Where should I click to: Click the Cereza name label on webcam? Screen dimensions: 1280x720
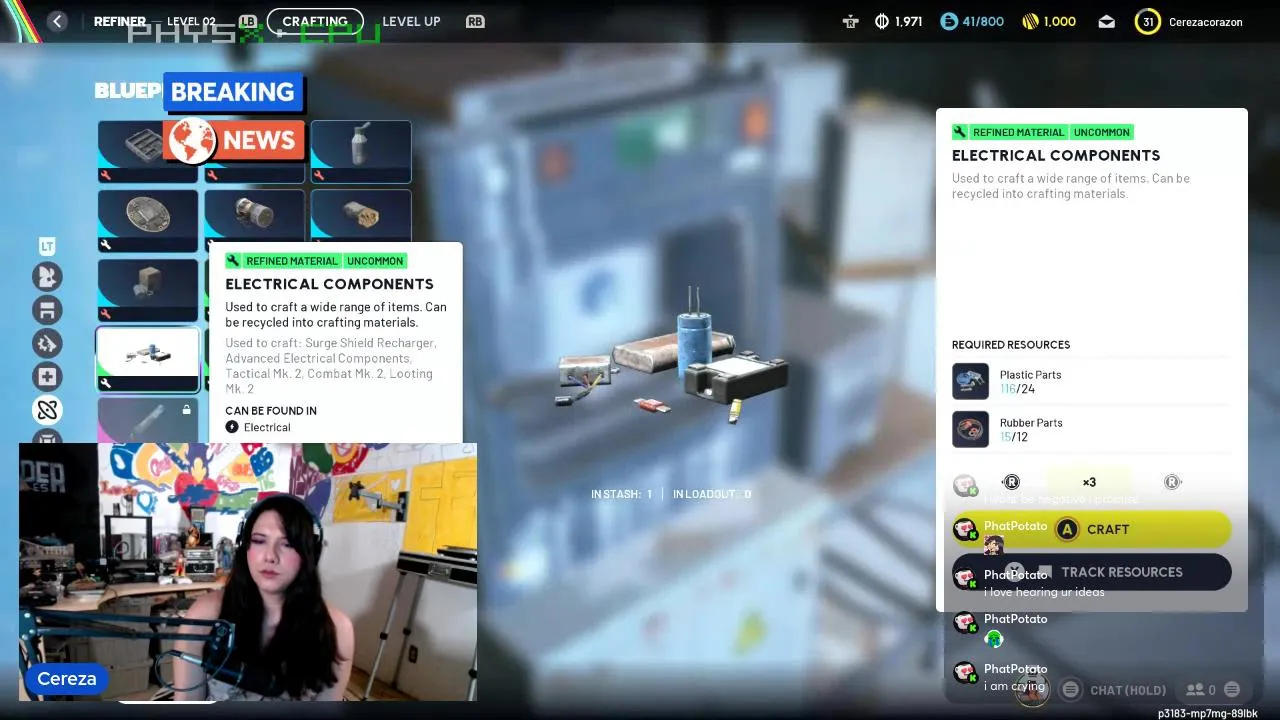[x=67, y=678]
